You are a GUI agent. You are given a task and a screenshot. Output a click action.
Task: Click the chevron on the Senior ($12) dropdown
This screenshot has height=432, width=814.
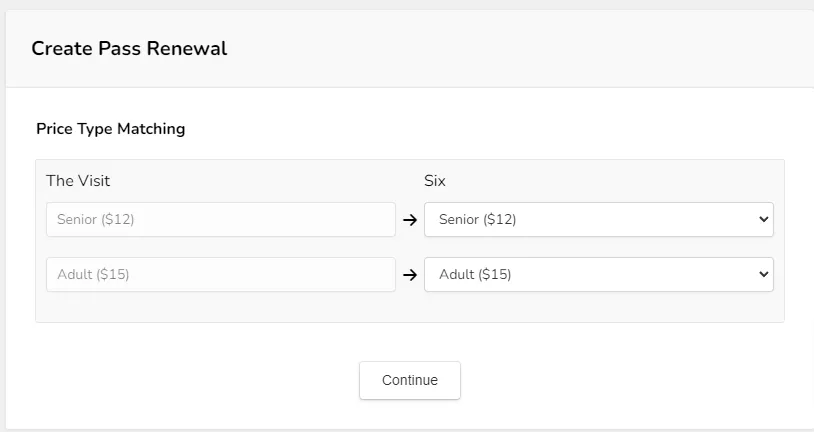coord(763,220)
